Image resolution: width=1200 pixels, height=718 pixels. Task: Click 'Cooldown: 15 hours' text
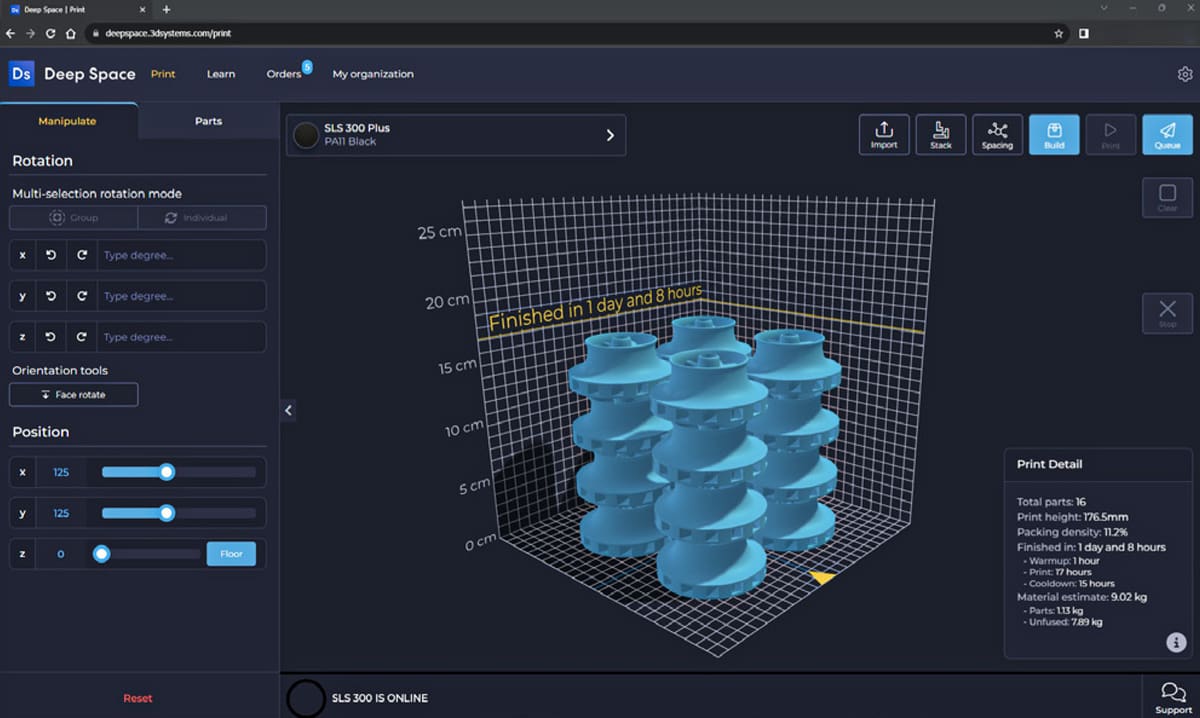pyautogui.click(x=1072, y=583)
